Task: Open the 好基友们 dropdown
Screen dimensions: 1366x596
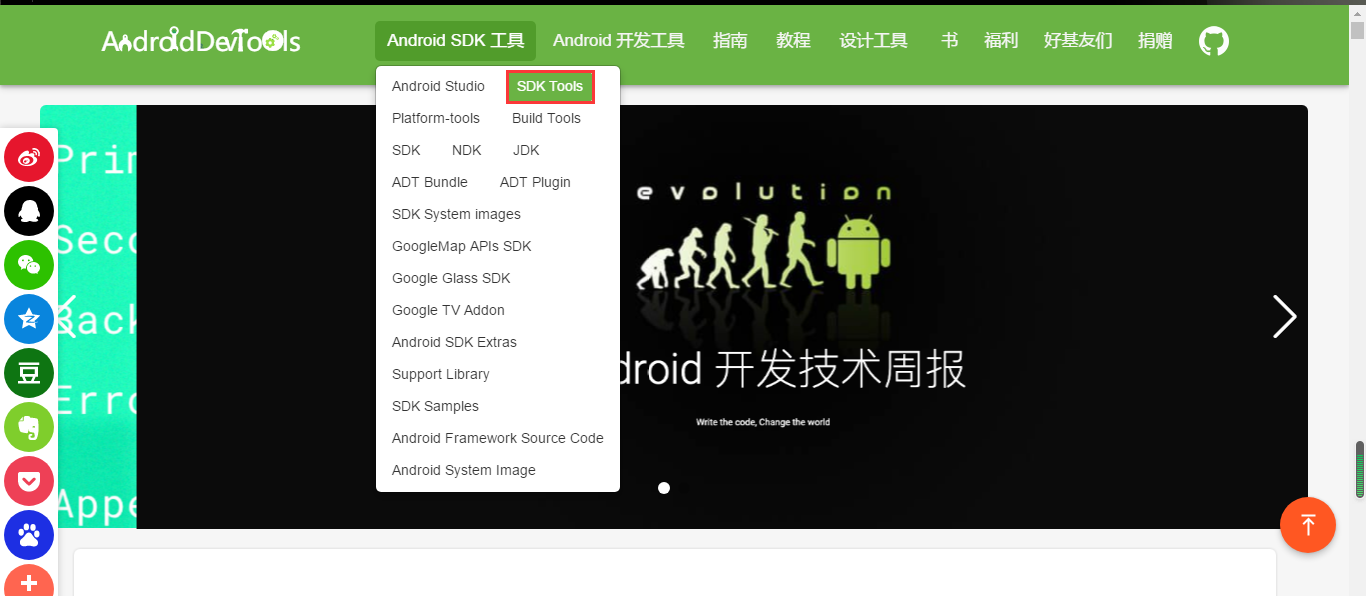Action: click(x=1077, y=40)
